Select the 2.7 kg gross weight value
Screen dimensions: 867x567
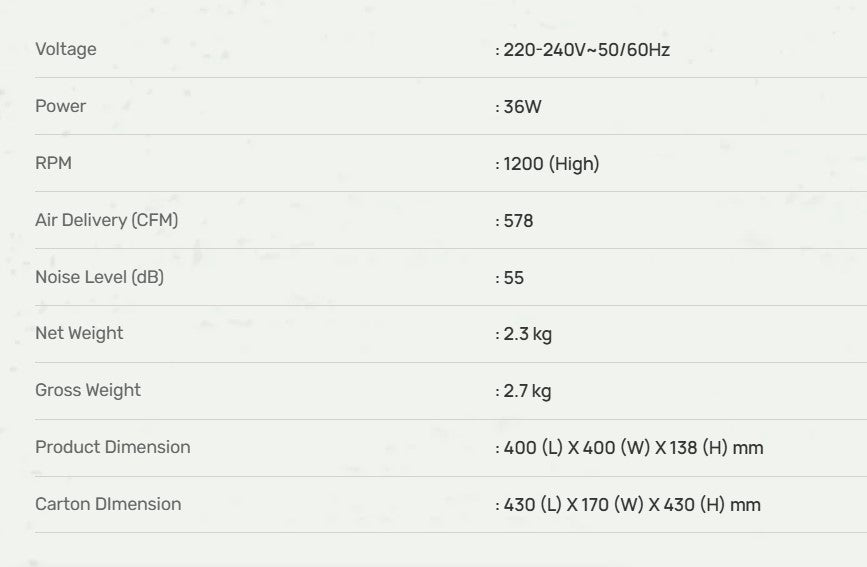527,391
